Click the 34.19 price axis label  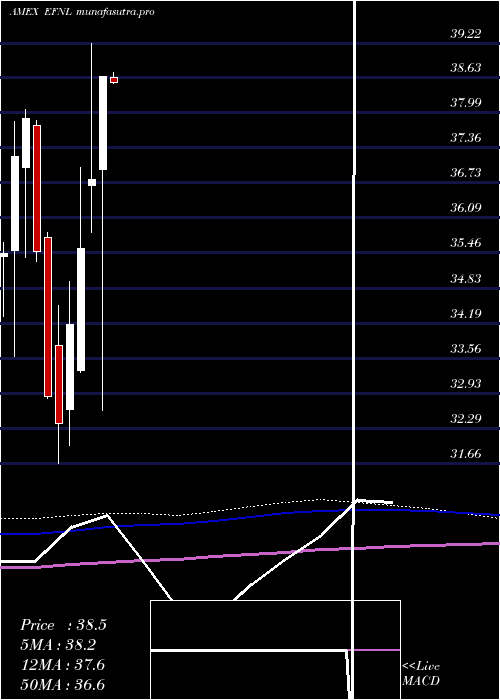coord(465,313)
